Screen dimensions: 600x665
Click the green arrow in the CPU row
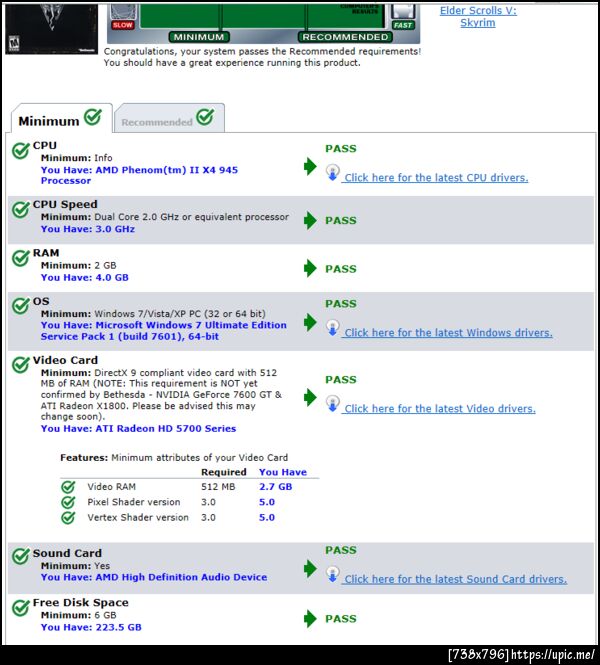point(310,166)
